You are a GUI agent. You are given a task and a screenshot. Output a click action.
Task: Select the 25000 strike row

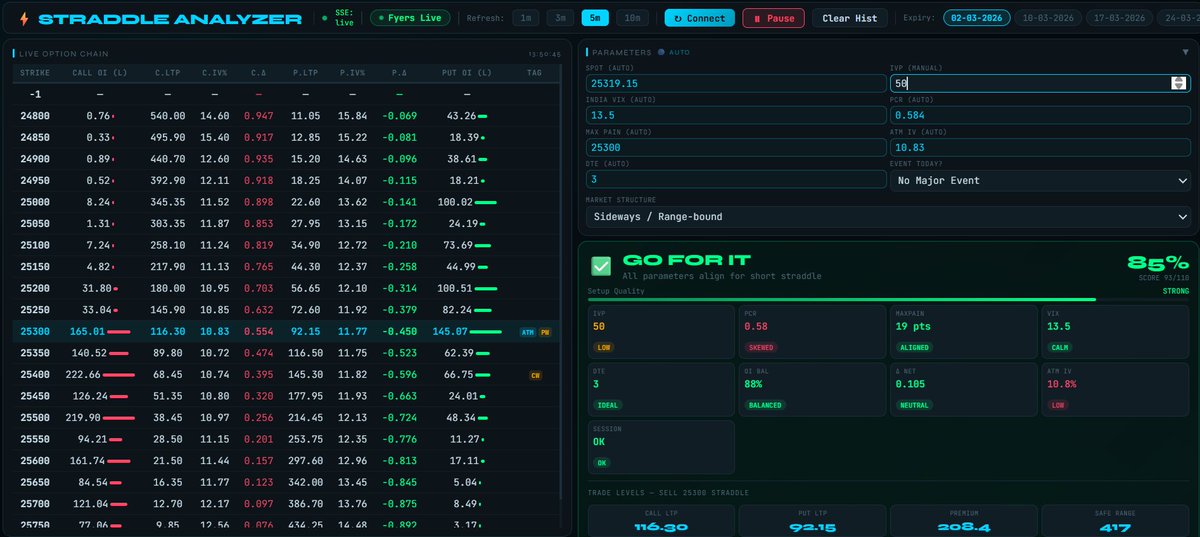[x=288, y=201]
